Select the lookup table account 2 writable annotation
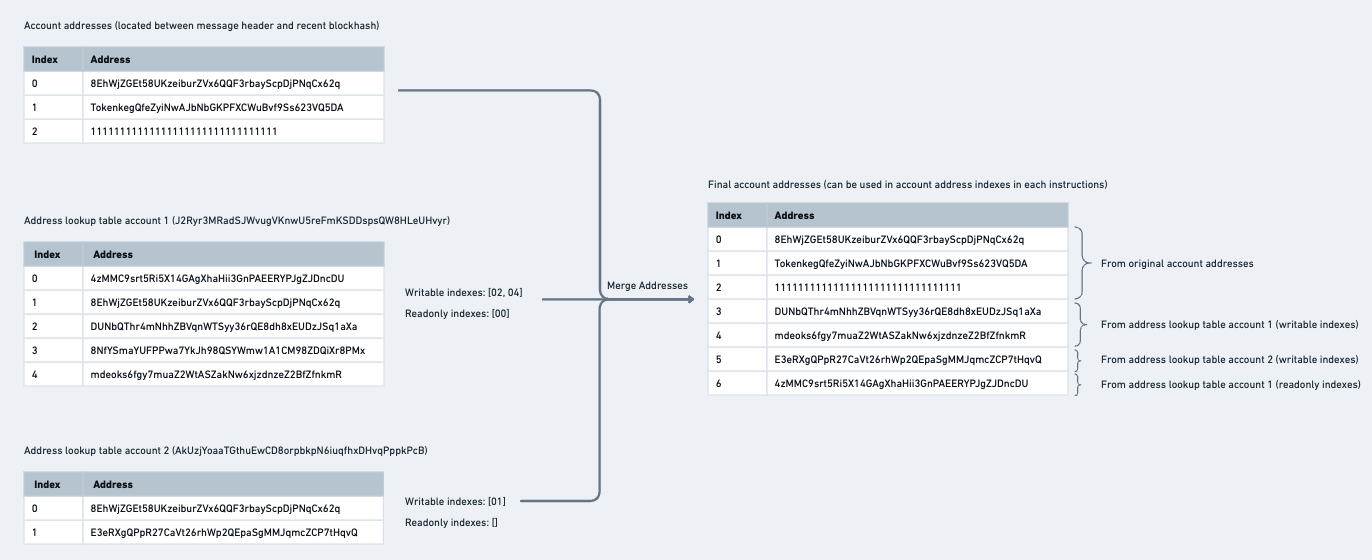1372x560 pixels. click(1229, 359)
